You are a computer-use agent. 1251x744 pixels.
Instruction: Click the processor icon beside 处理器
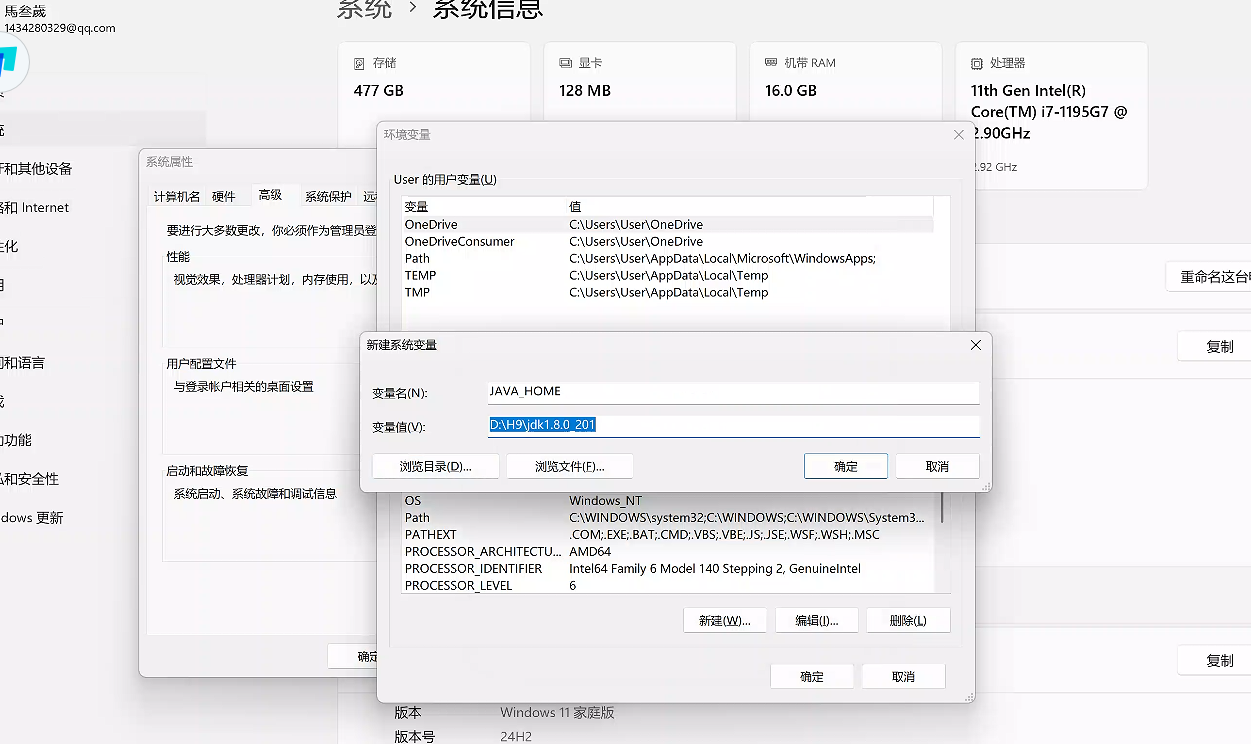click(977, 63)
